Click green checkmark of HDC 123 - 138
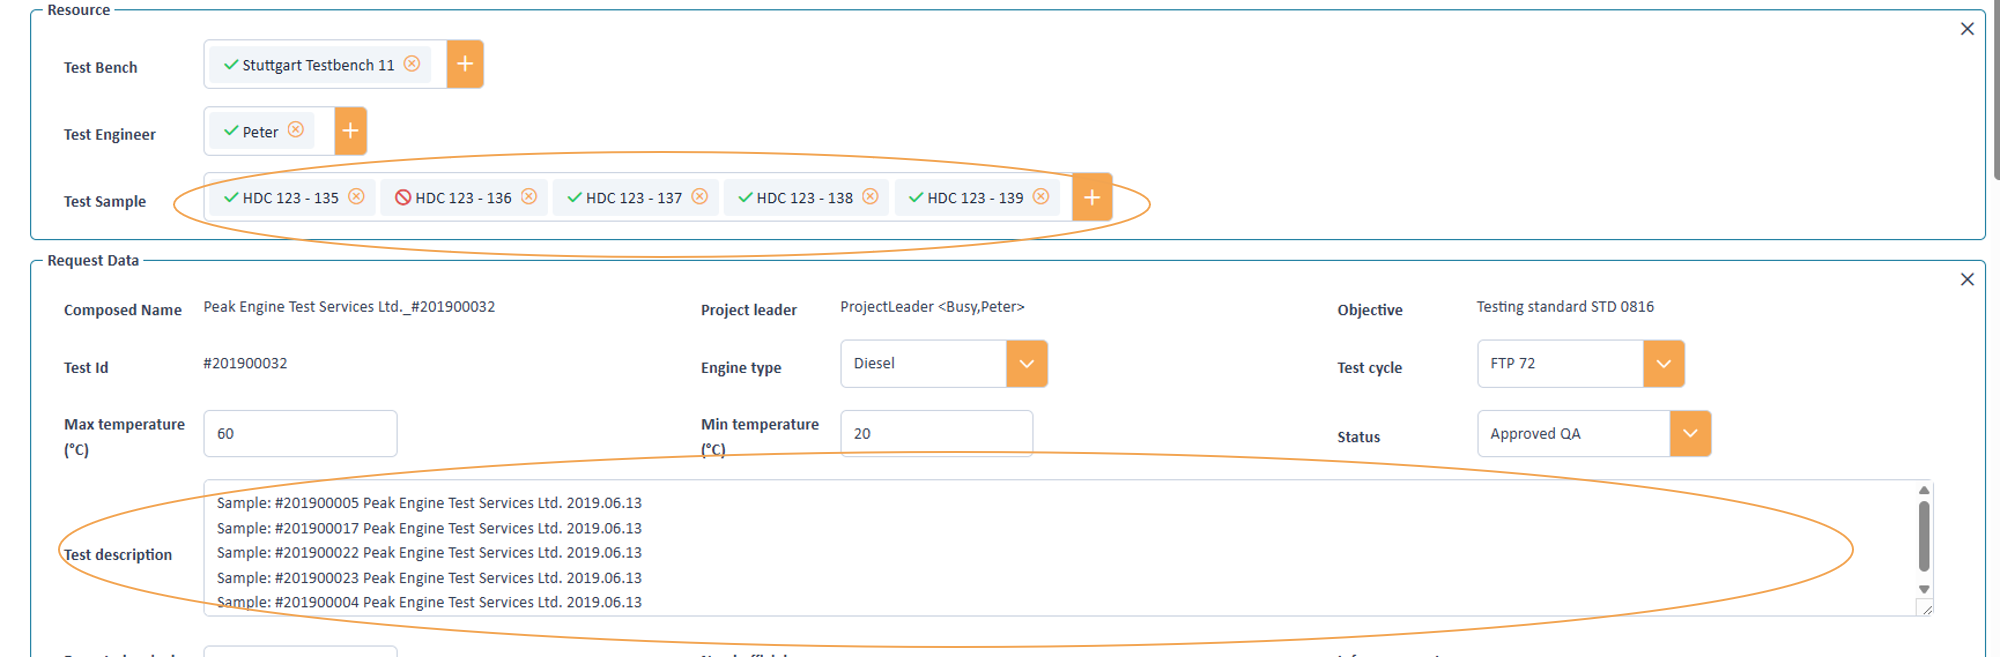This screenshot has width=2000, height=657. tap(745, 198)
